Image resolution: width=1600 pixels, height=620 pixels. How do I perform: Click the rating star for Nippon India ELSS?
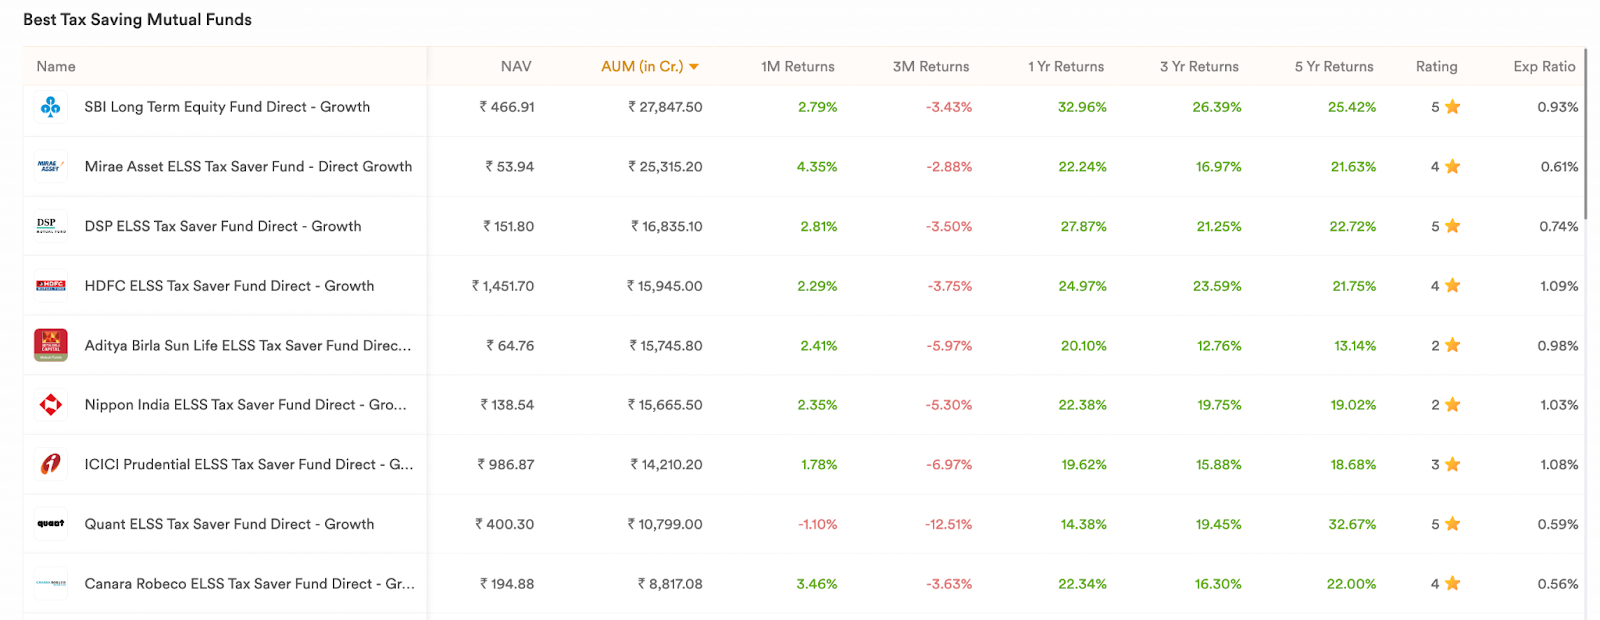[1453, 405]
